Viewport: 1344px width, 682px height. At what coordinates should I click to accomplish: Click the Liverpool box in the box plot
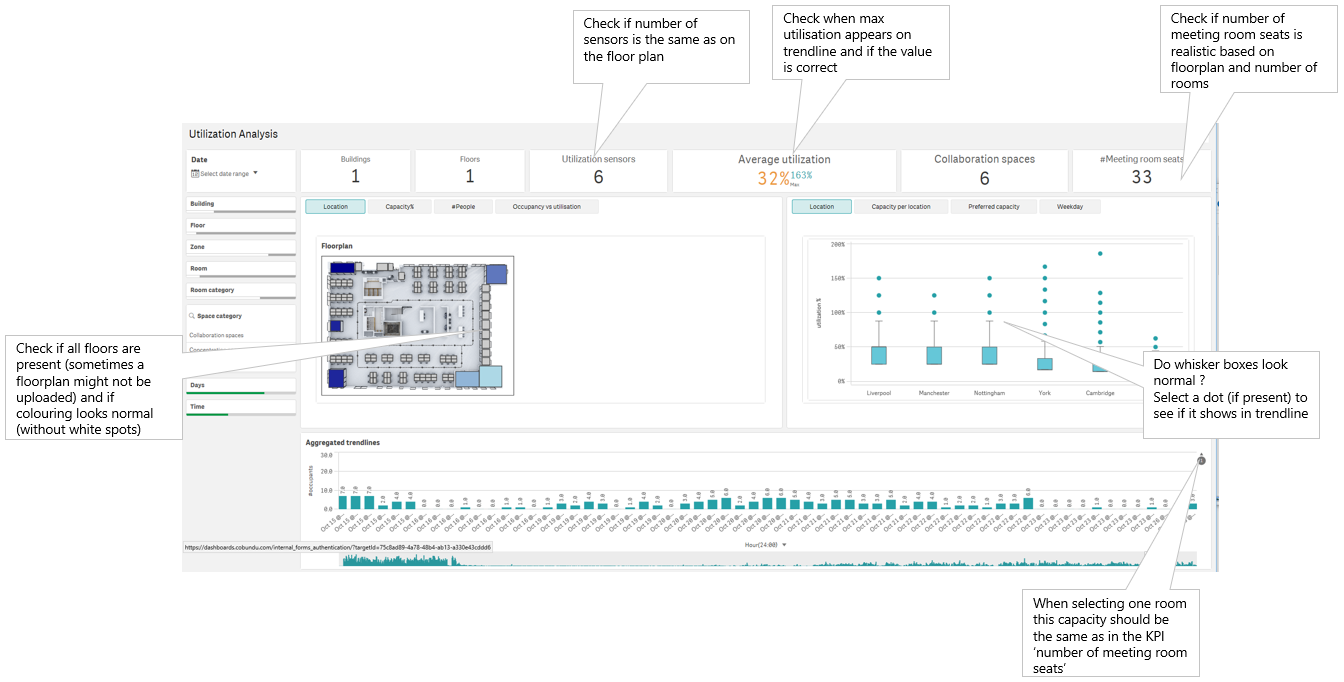(x=879, y=356)
